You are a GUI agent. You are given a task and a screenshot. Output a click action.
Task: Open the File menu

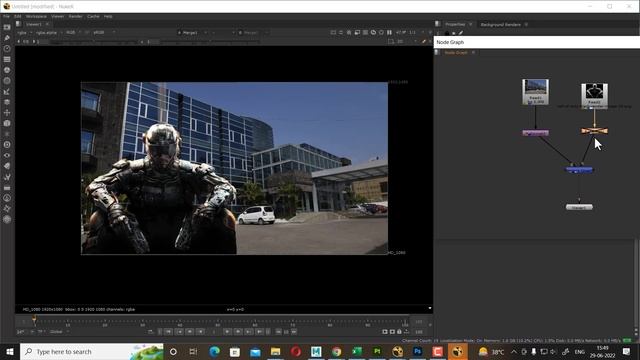(x=6, y=16)
